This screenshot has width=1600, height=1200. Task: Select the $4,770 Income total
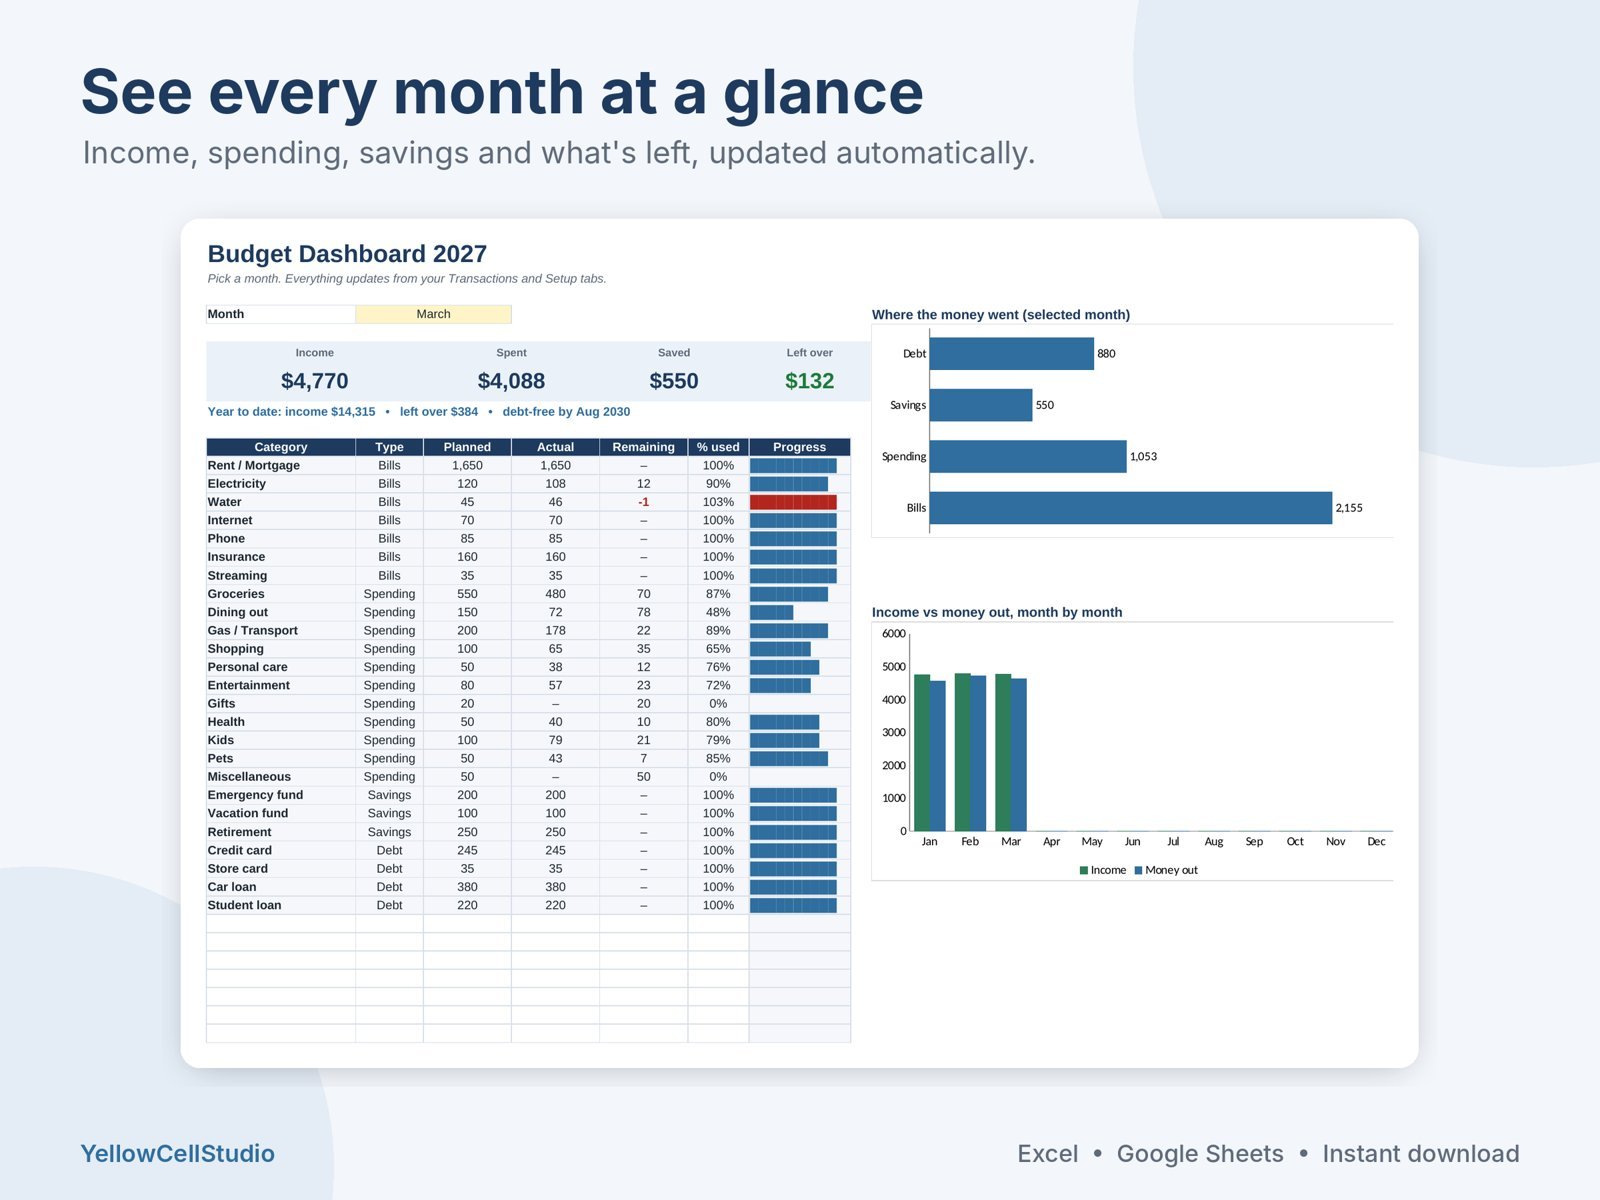pyautogui.click(x=315, y=381)
